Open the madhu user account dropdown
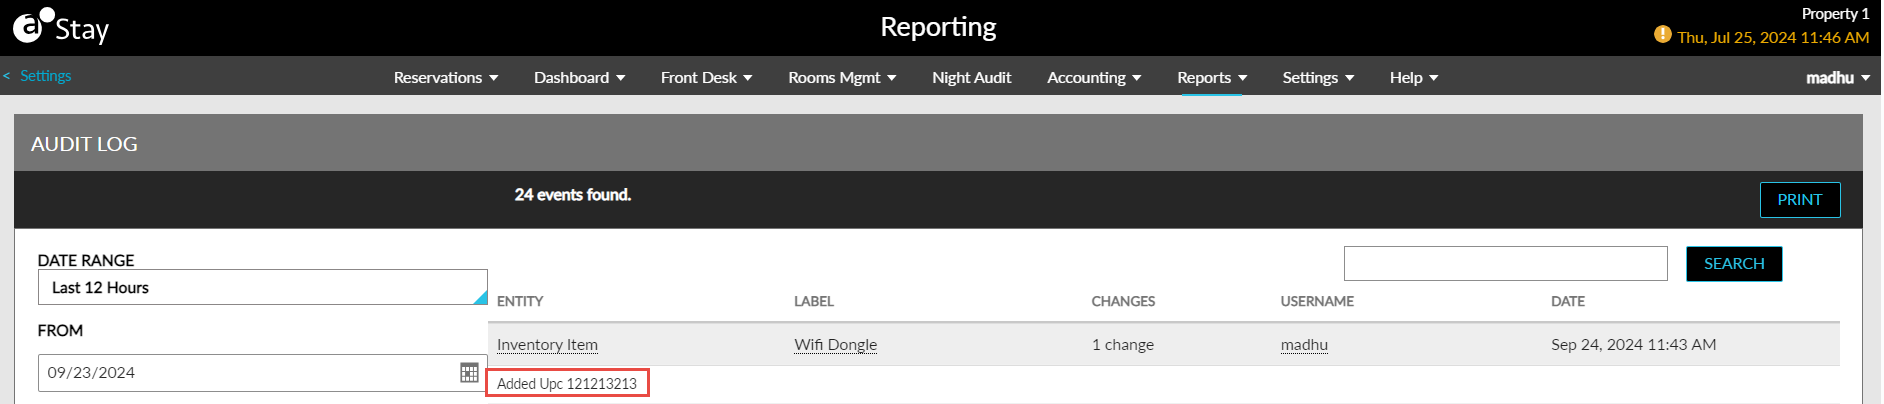 pos(1838,77)
